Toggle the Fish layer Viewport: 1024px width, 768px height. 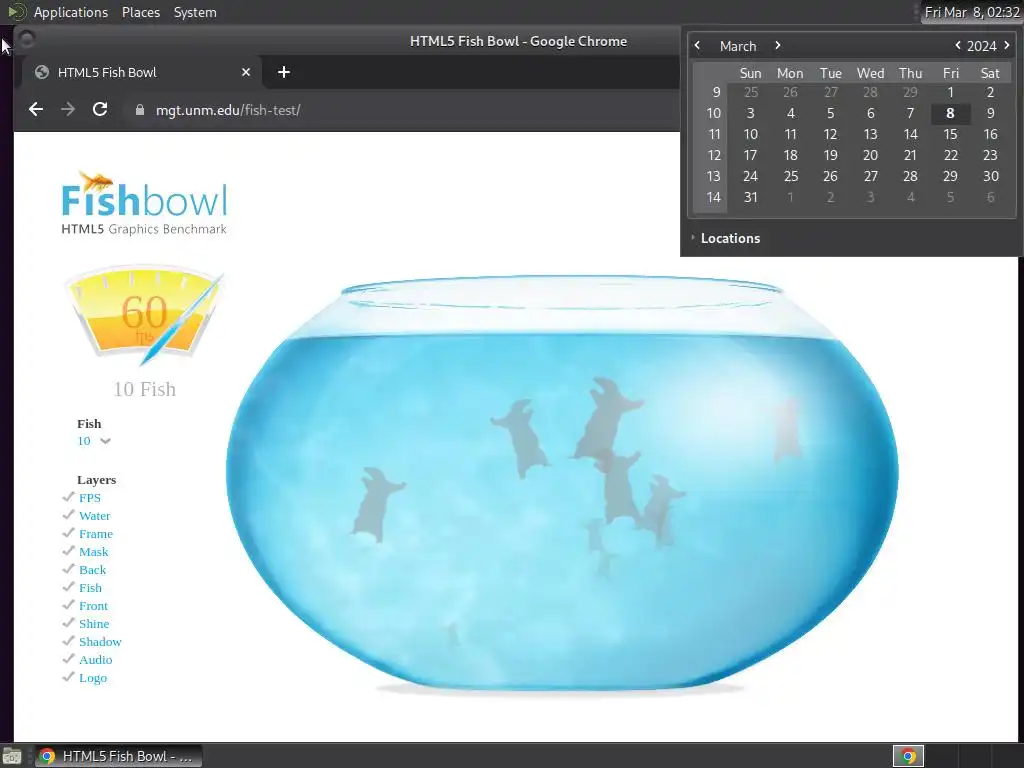(69, 587)
